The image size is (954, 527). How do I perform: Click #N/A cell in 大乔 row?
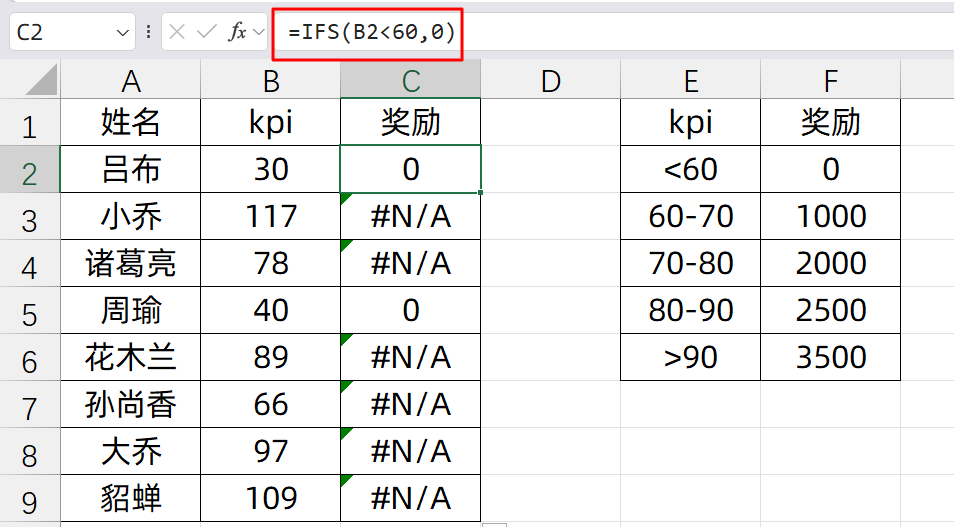point(411,451)
